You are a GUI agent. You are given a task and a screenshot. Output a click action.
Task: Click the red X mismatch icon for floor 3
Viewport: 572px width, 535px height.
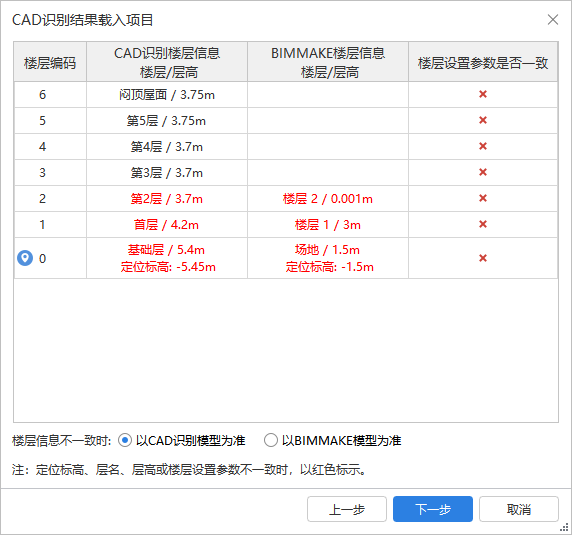click(x=483, y=172)
